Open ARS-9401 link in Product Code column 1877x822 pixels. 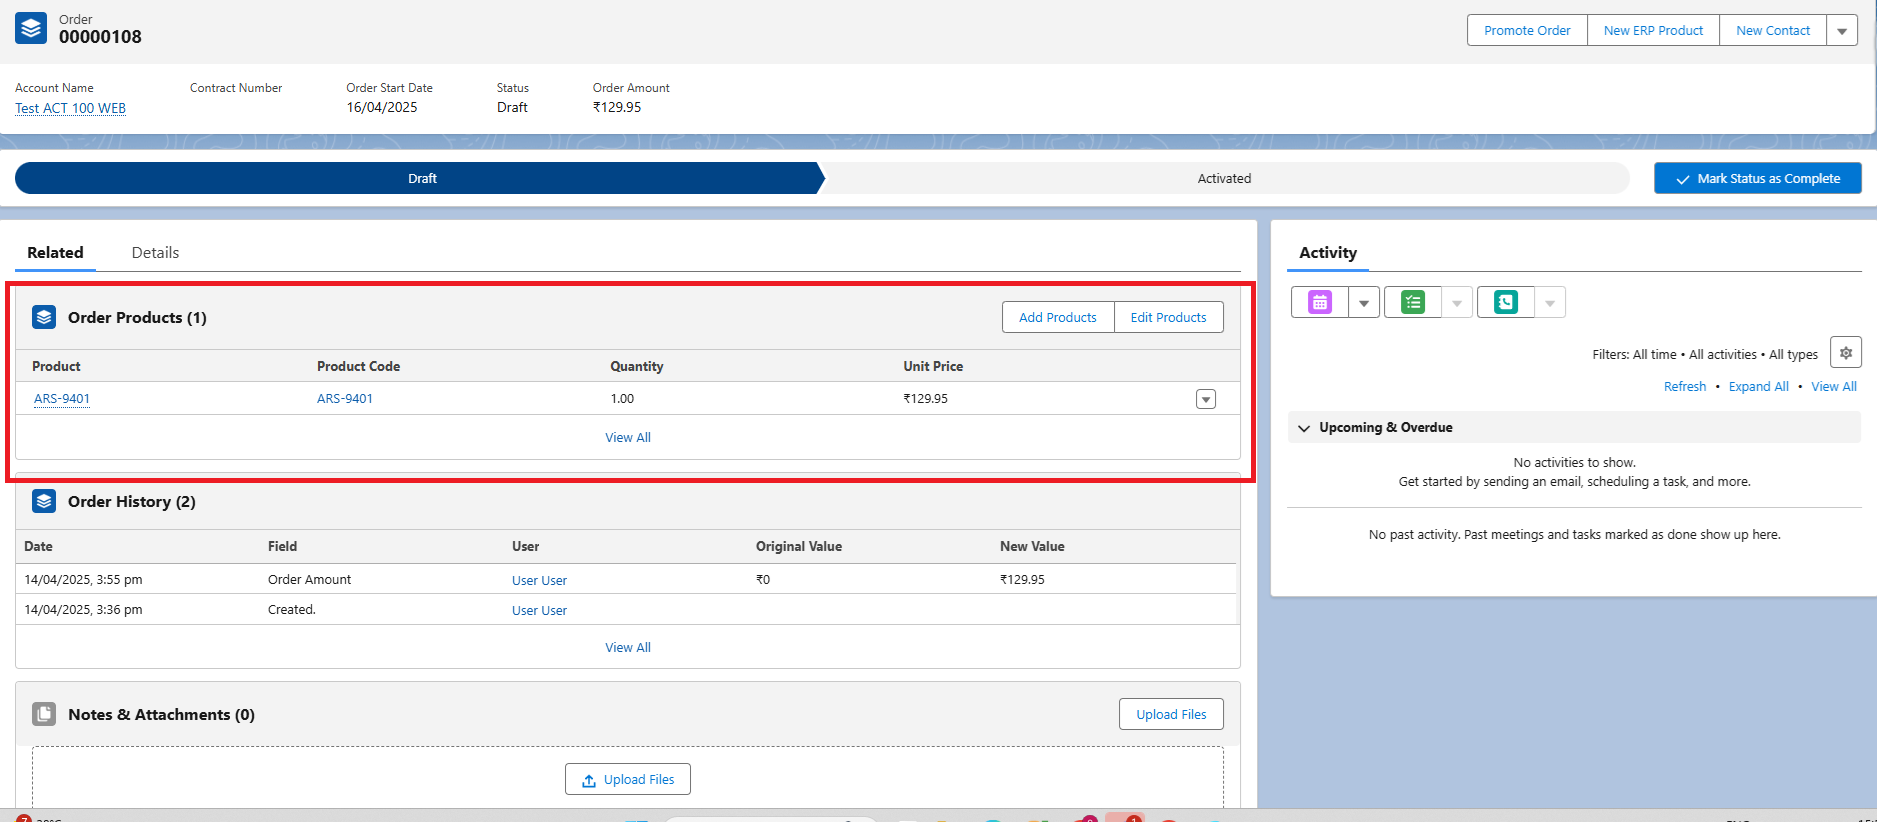345,398
